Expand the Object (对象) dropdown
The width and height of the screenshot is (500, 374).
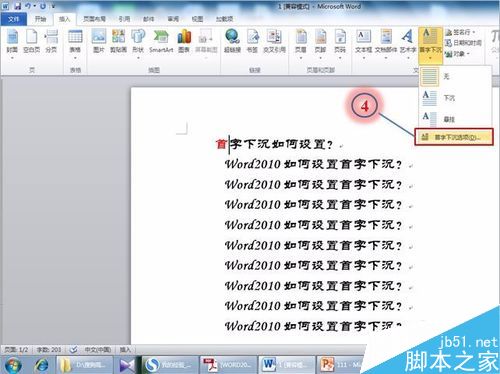468,54
